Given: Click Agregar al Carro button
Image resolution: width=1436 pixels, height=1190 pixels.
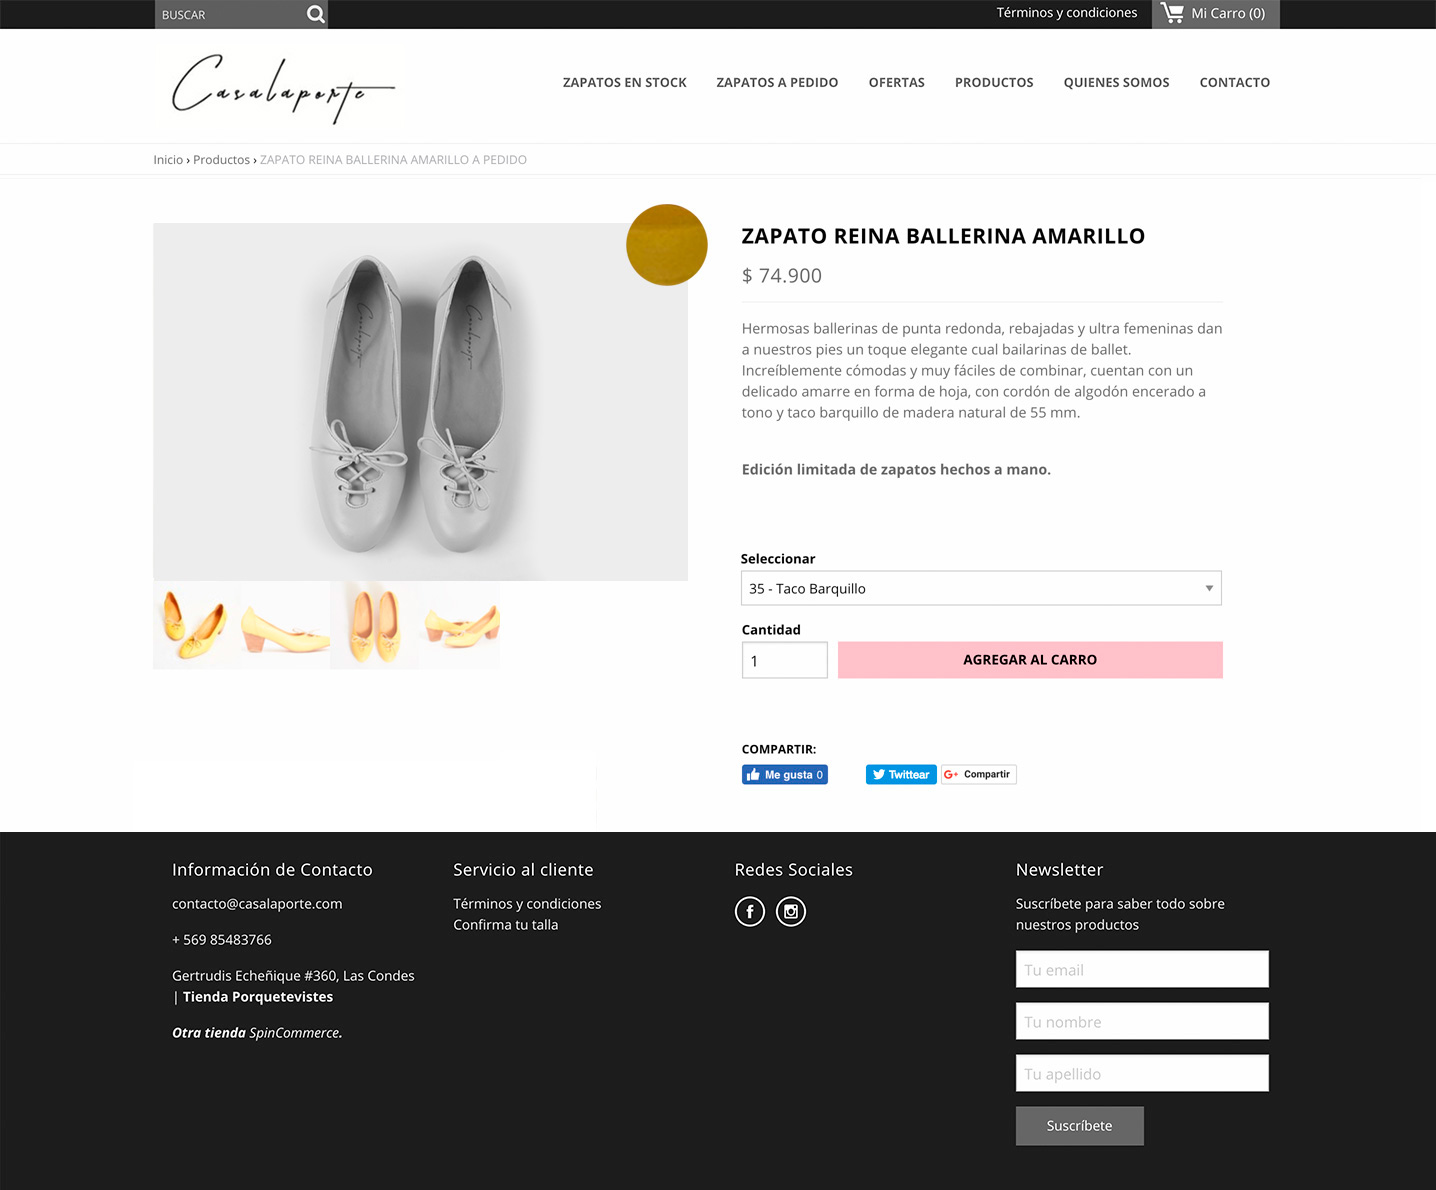Looking at the screenshot, I should click(x=1030, y=660).
